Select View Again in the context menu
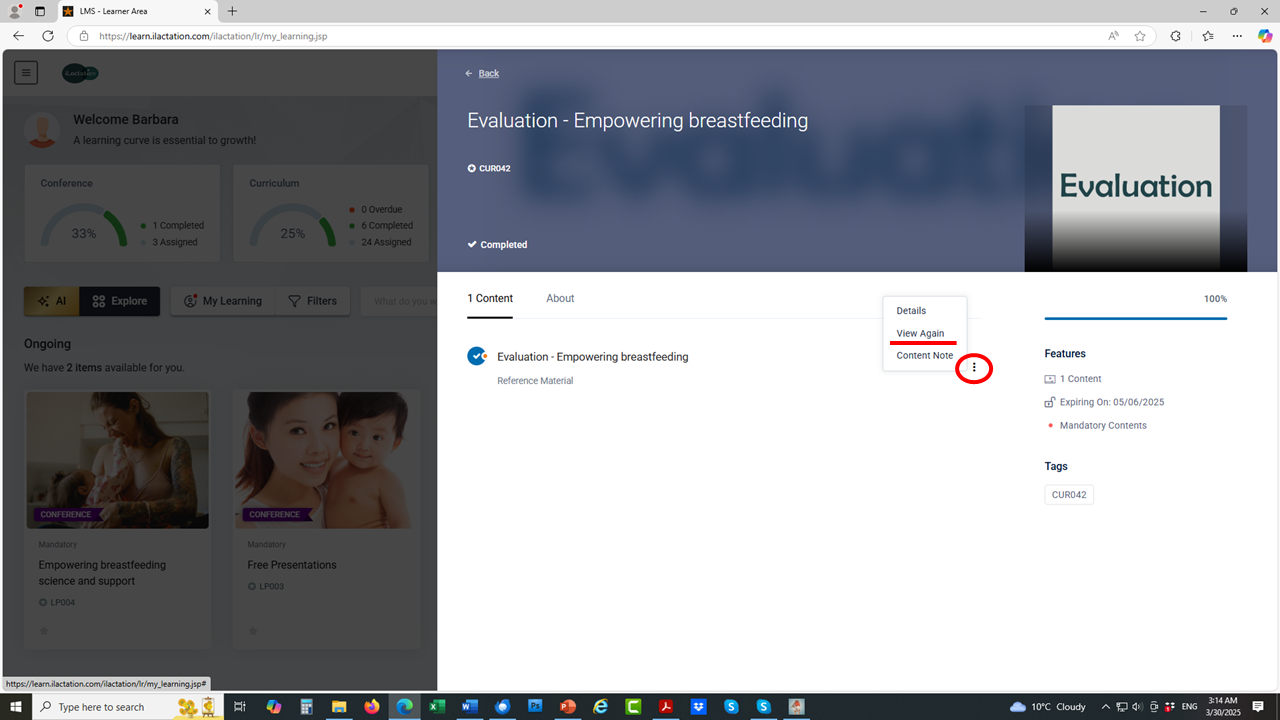 920,333
